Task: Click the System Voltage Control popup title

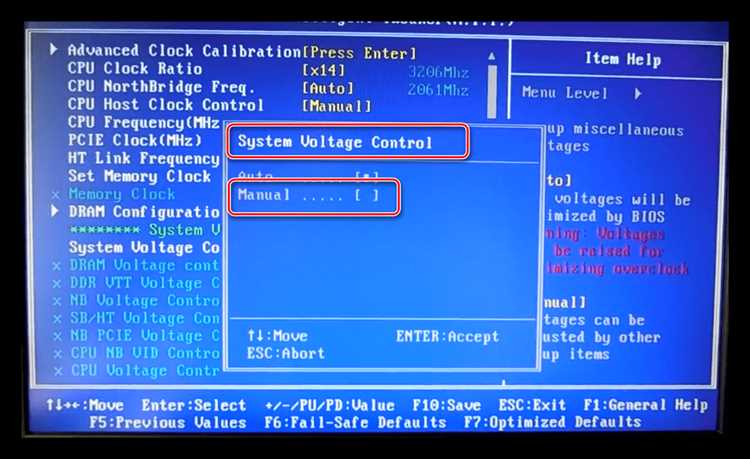Action: pyautogui.click(x=335, y=142)
